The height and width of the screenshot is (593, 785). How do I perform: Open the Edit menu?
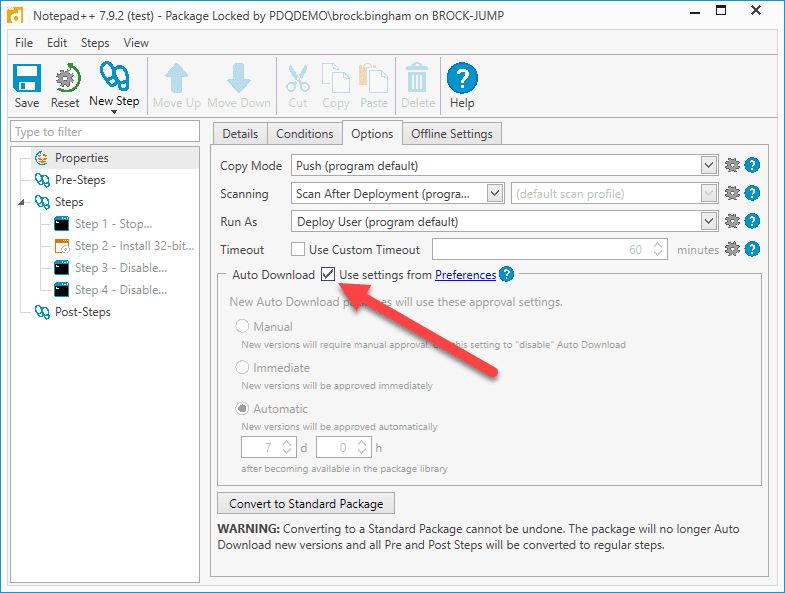(57, 43)
